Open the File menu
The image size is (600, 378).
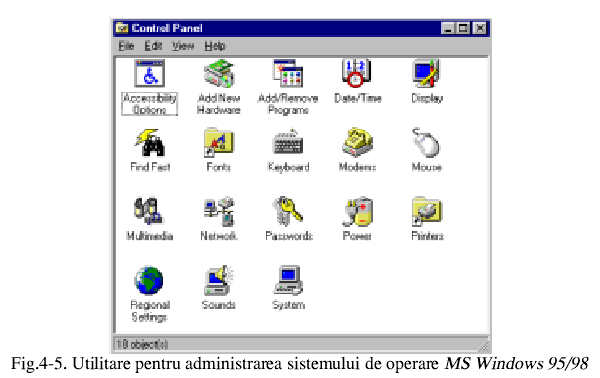pyautogui.click(x=126, y=46)
